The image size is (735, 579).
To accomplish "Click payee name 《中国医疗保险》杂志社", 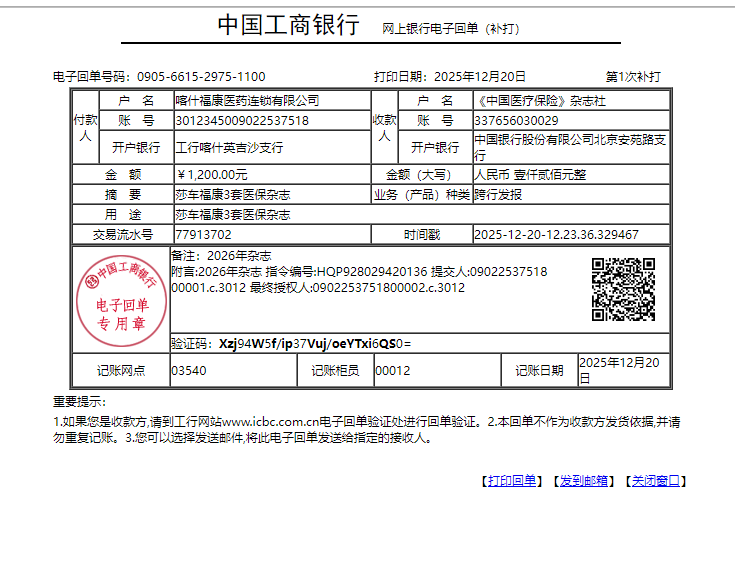I will tap(540, 101).
